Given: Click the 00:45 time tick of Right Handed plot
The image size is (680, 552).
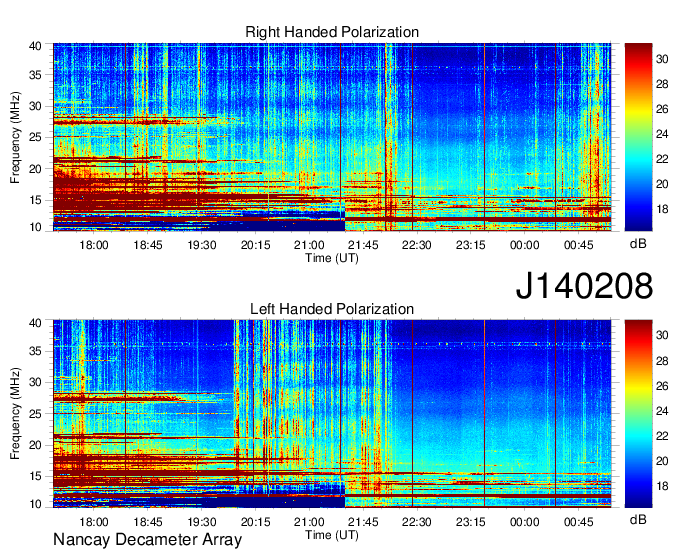Looking at the screenshot, I should click(x=579, y=245).
